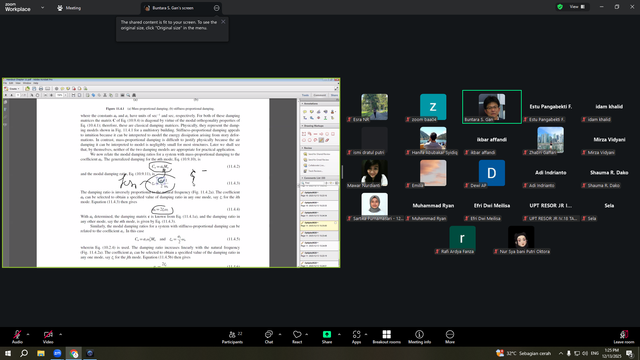Click the Estu Pangabekti F. name tile

click(x=551, y=107)
